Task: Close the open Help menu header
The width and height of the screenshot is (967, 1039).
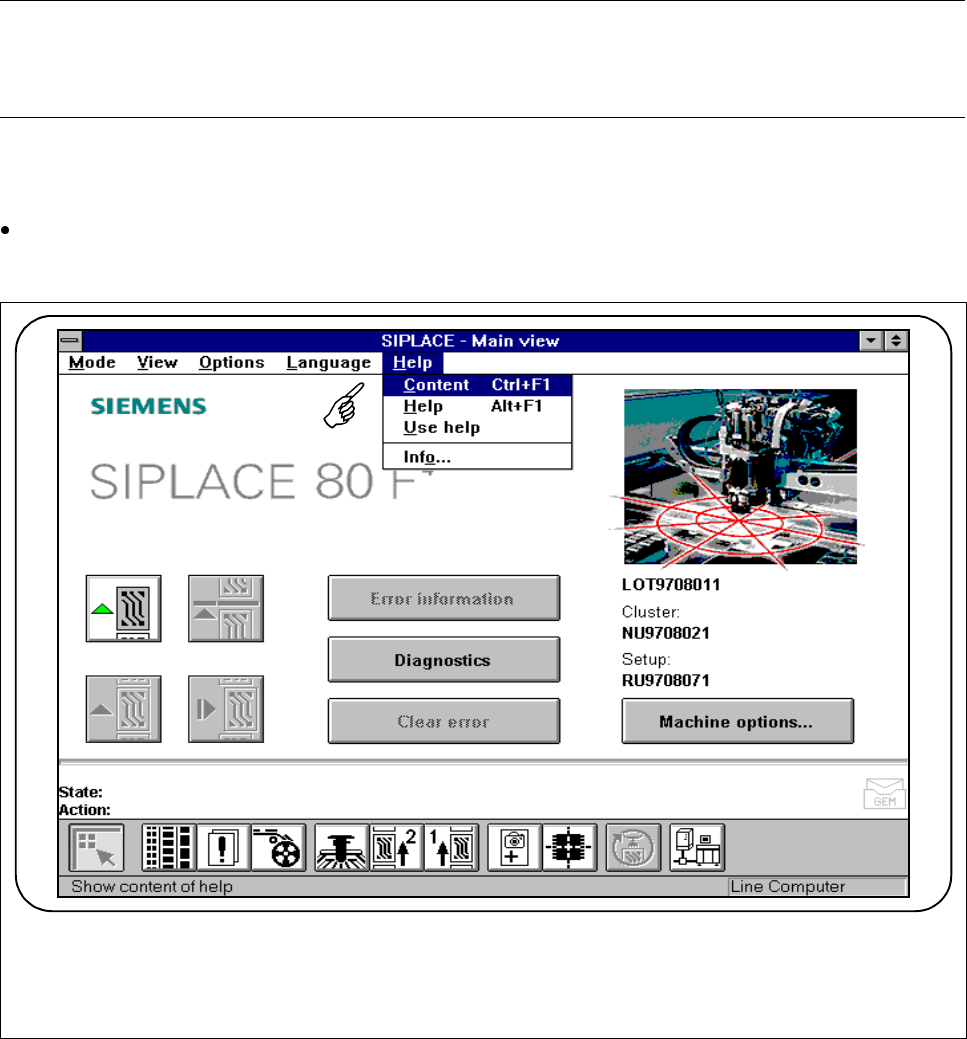Action: [x=412, y=362]
